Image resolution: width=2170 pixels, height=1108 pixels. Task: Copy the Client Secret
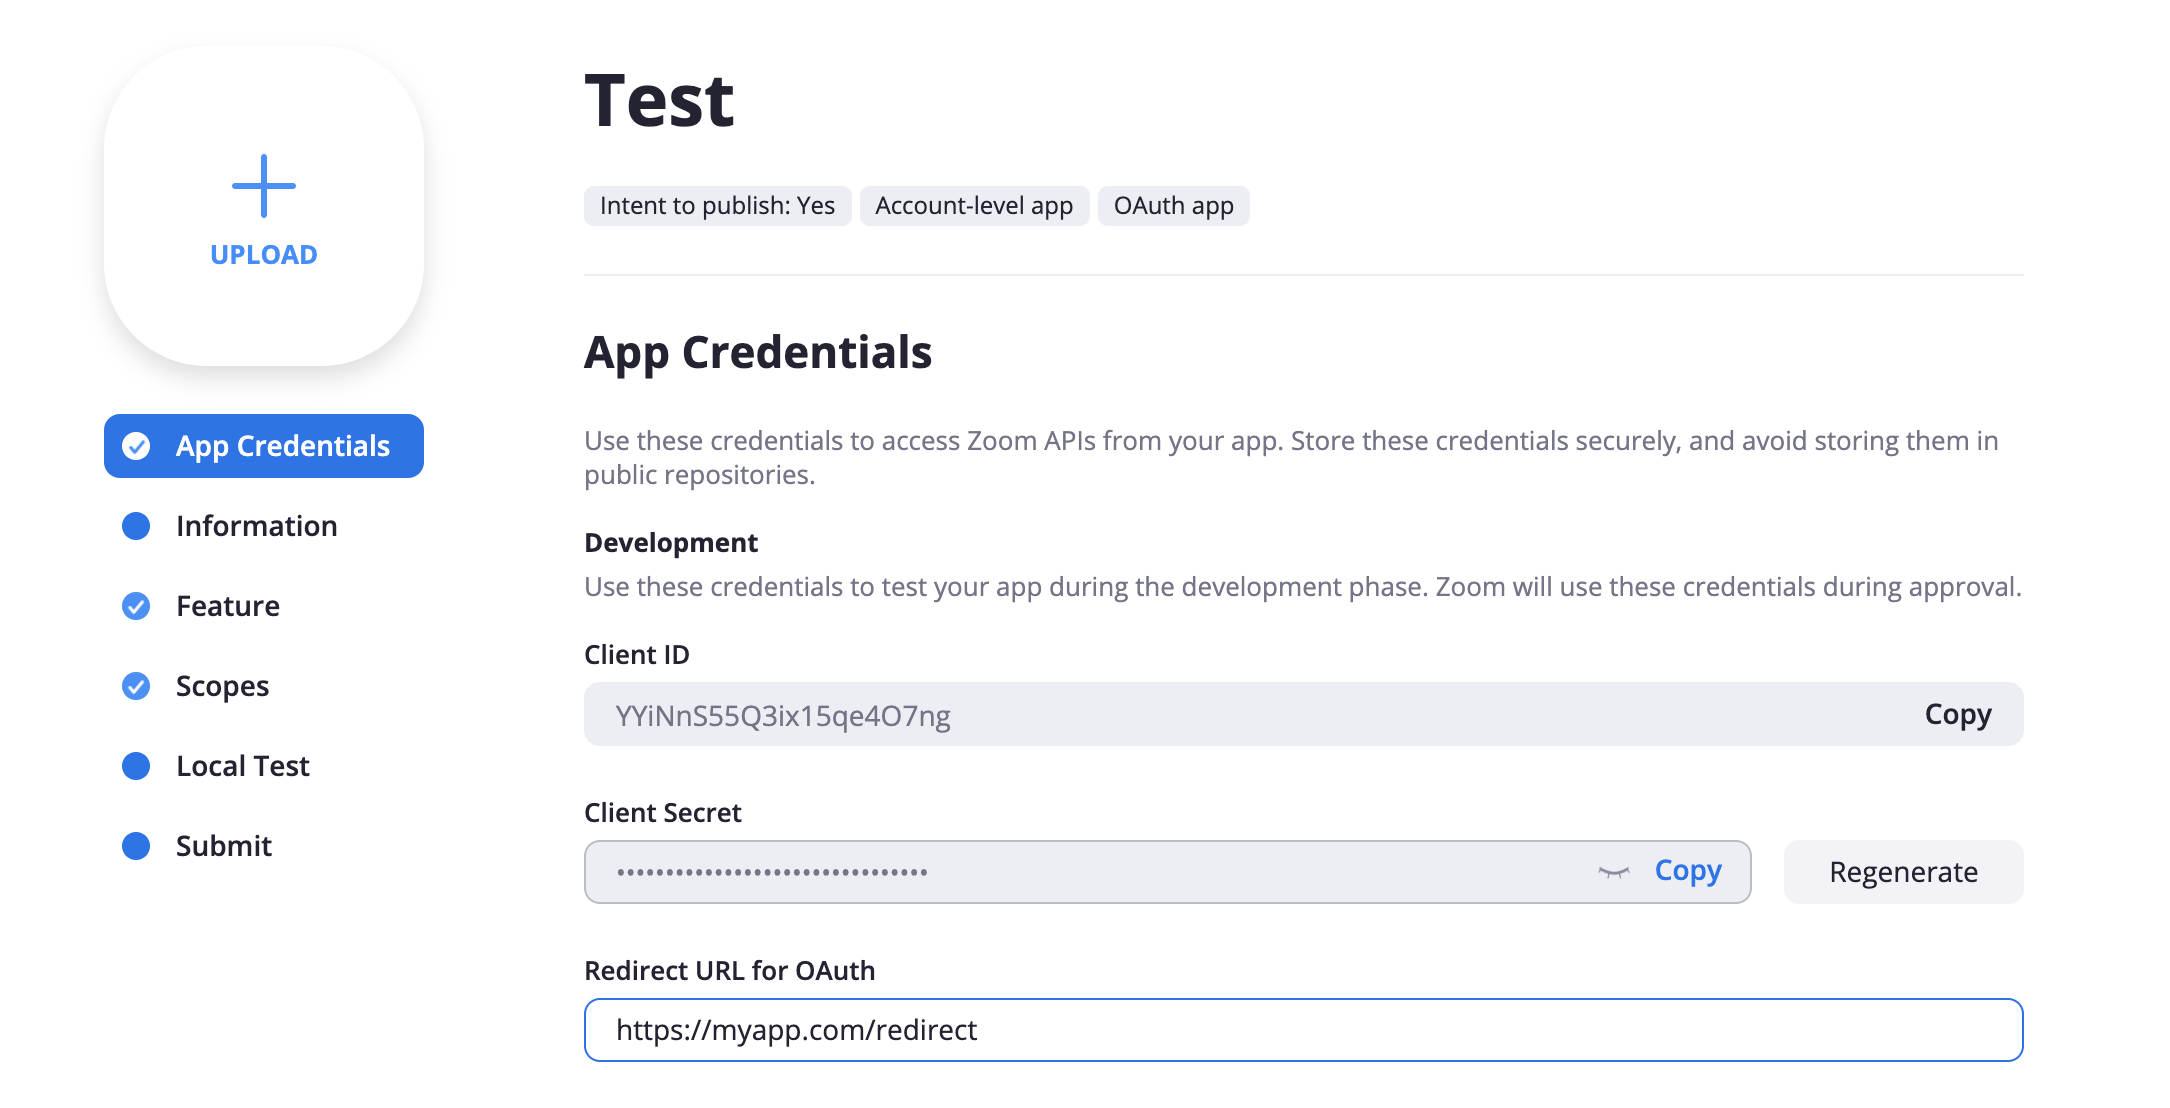[1687, 871]
